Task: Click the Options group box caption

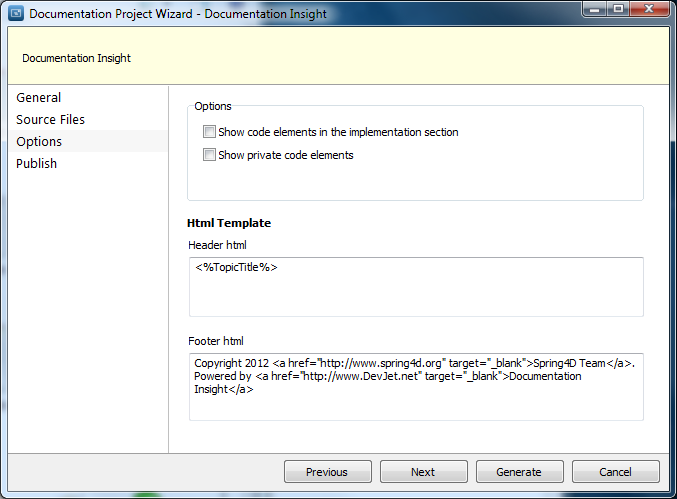Action: 213,106
